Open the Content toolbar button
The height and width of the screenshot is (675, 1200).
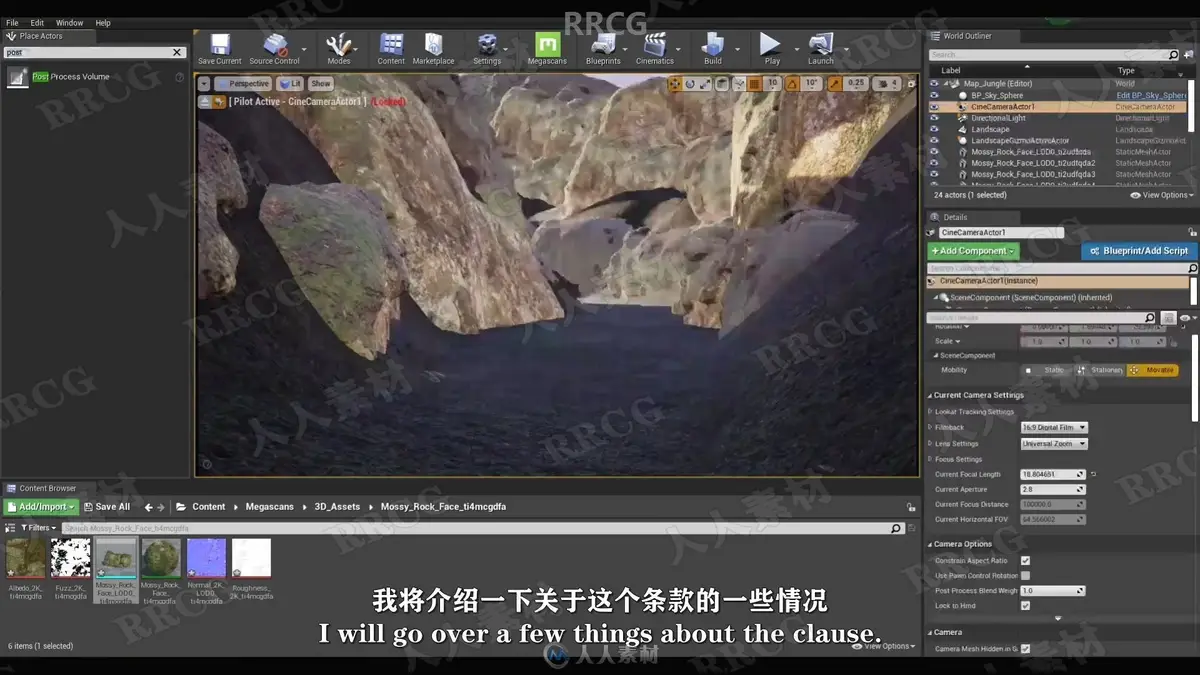click(392, 48)
